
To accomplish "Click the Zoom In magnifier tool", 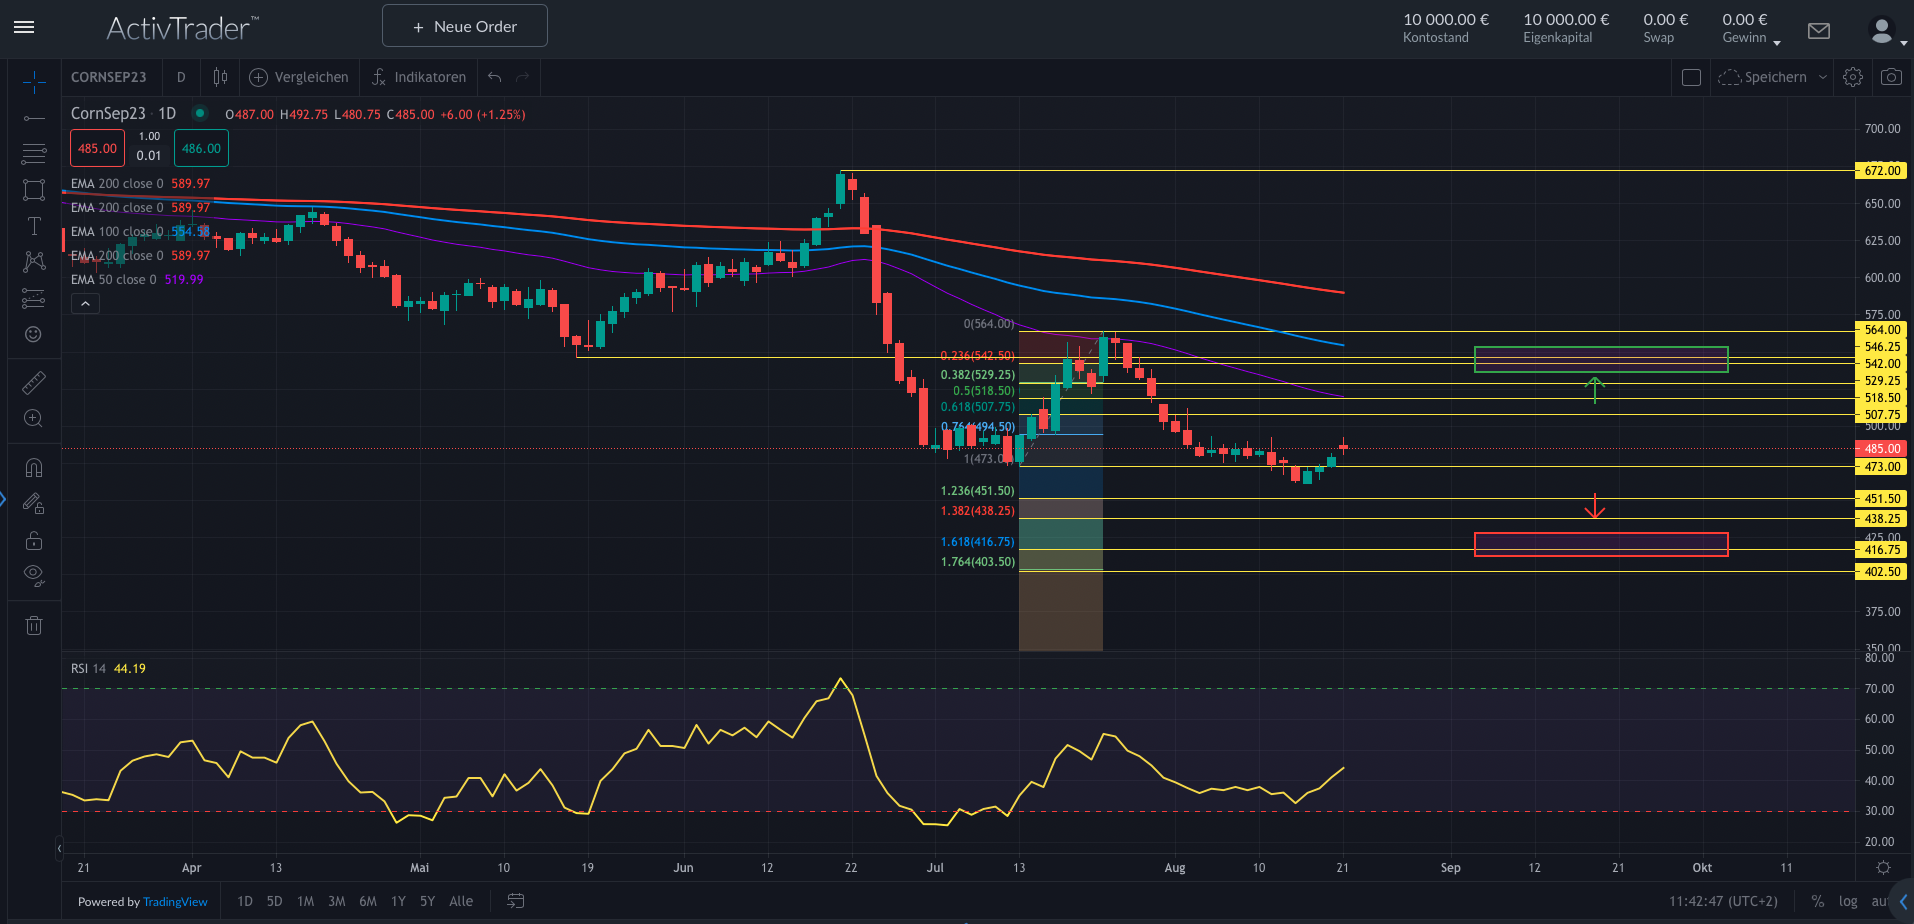I will (x=34, y=418).
